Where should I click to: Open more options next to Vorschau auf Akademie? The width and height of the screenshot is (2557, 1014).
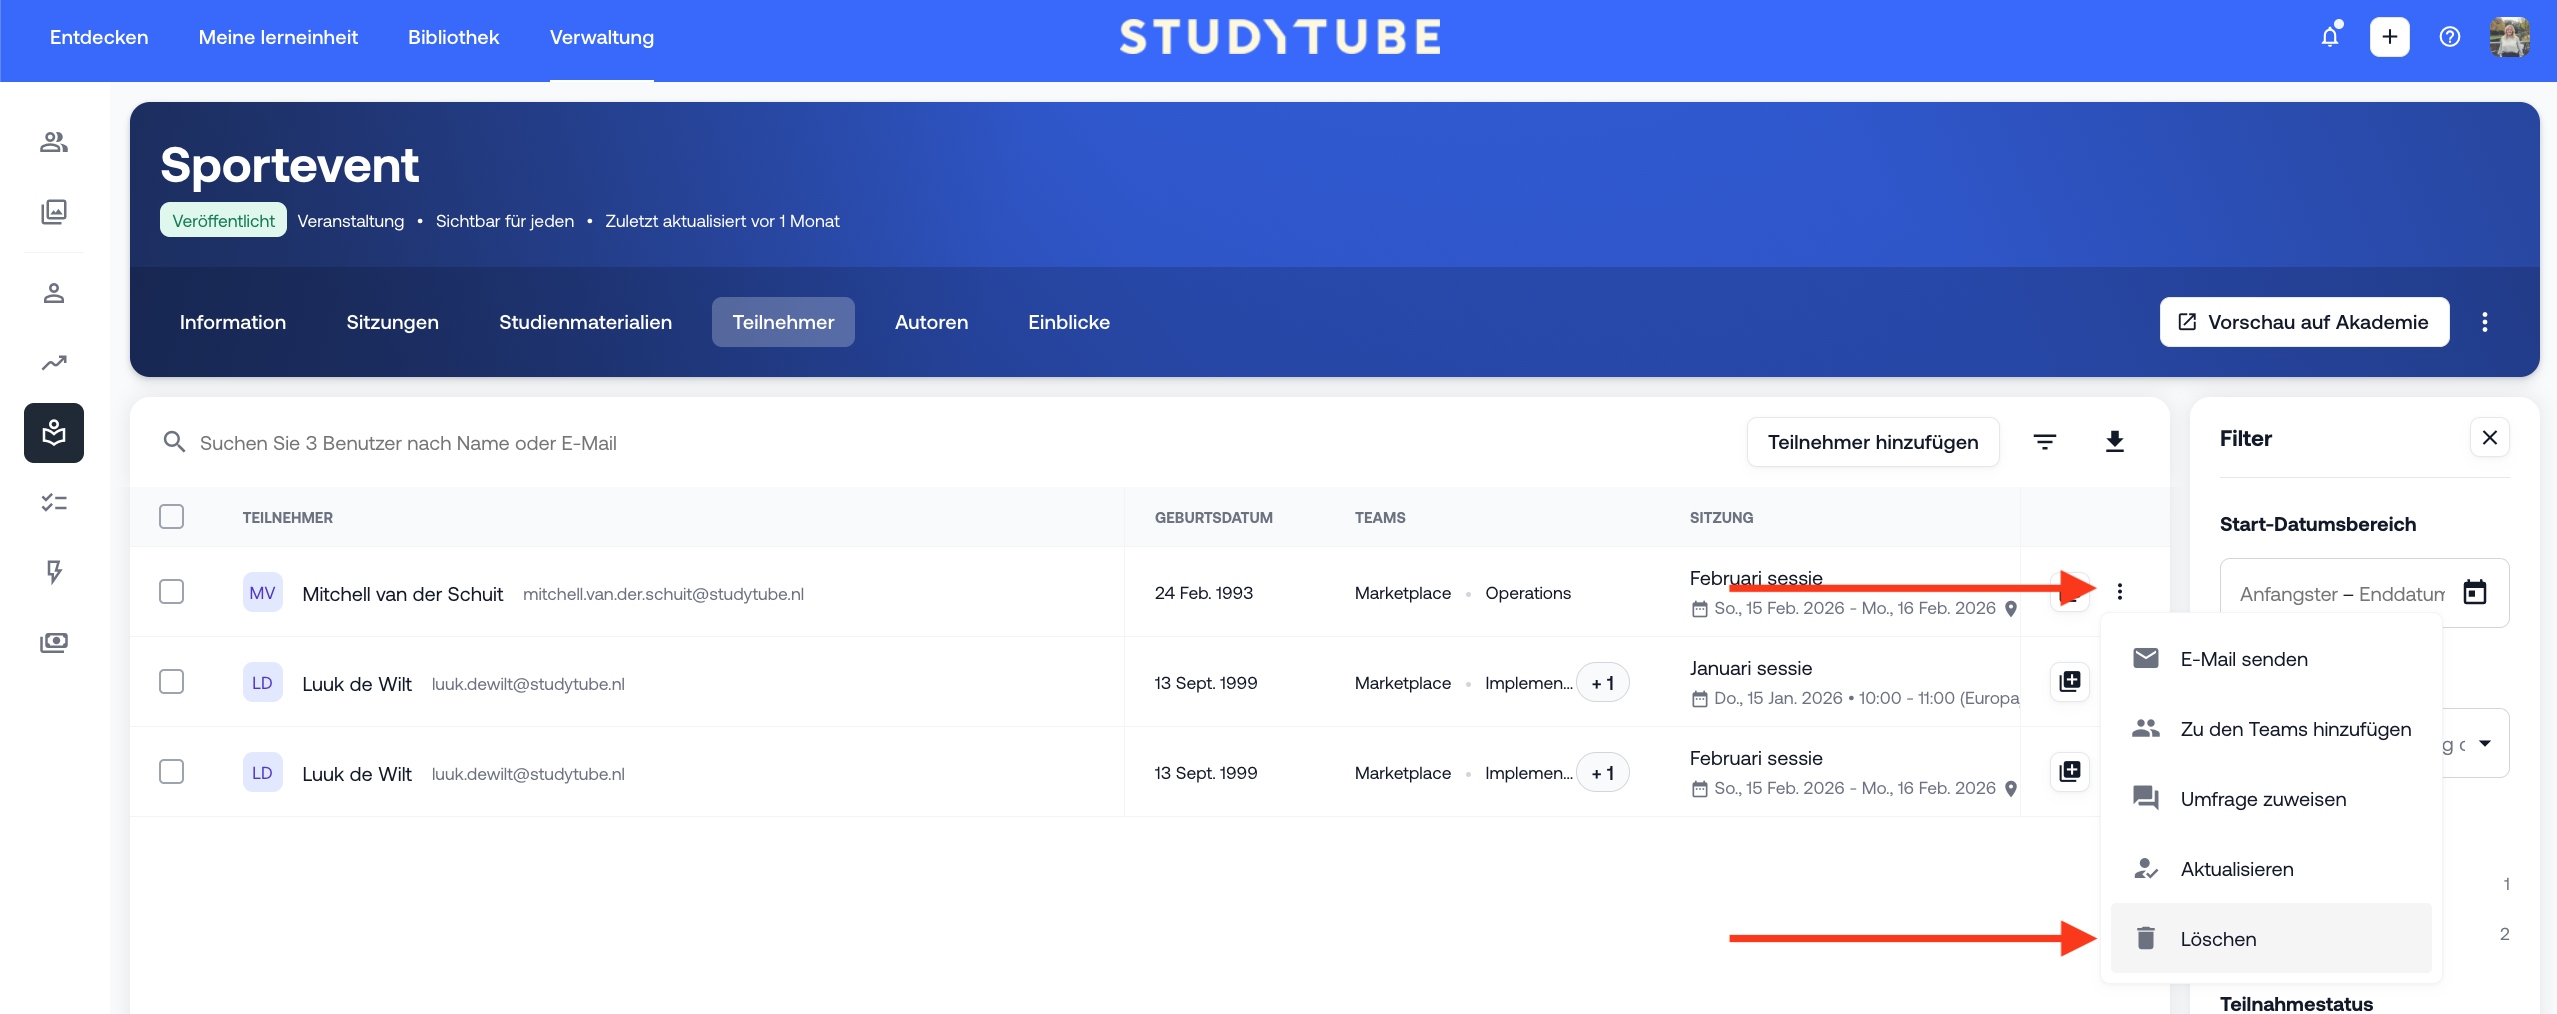coord(2485,322)
